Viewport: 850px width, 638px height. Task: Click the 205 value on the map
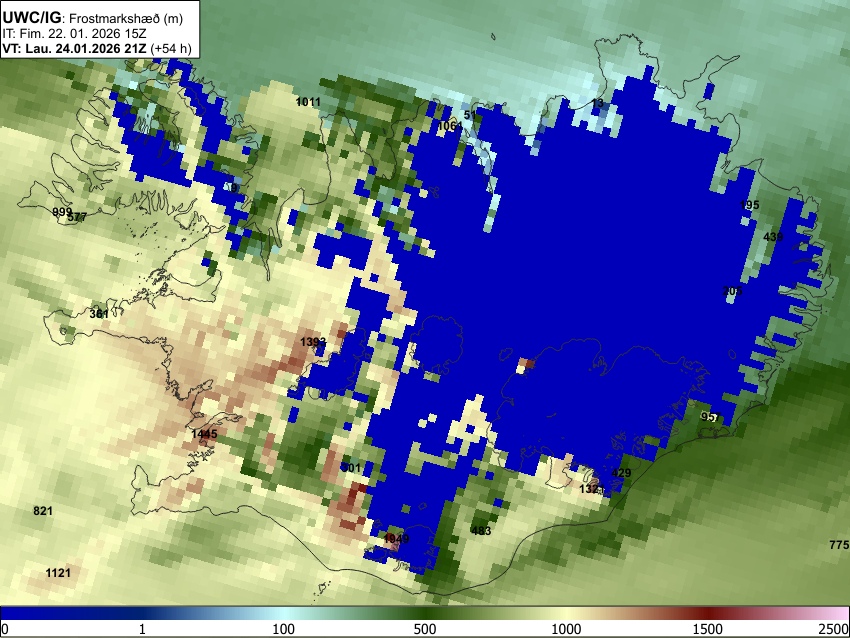(x=732, y=291)
